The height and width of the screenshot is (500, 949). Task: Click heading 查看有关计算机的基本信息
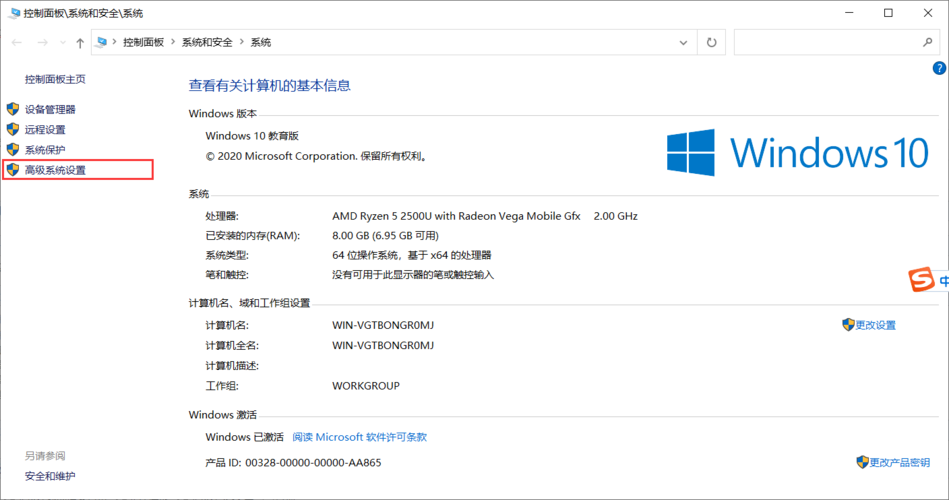click(x=269, y=85)
